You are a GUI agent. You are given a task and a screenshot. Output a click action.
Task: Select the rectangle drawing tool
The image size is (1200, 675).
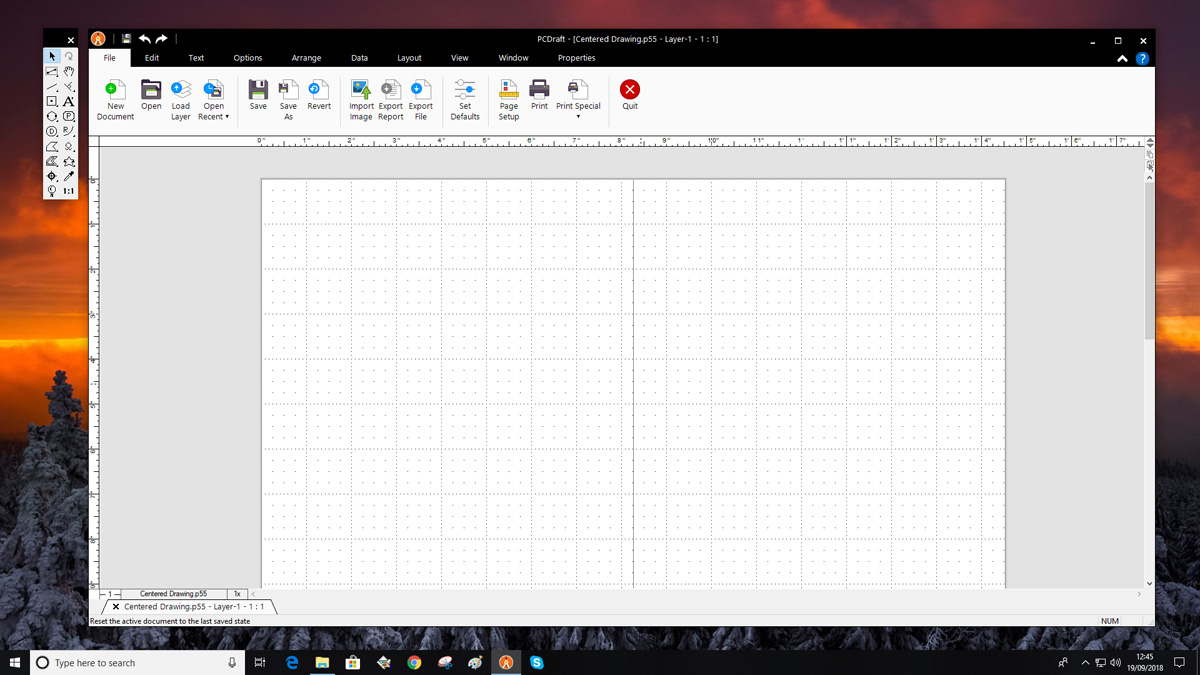(53, 101)
